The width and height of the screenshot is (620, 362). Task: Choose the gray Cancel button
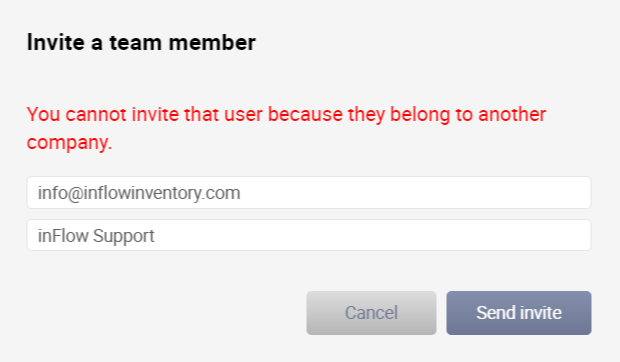[x=371, y=313]
